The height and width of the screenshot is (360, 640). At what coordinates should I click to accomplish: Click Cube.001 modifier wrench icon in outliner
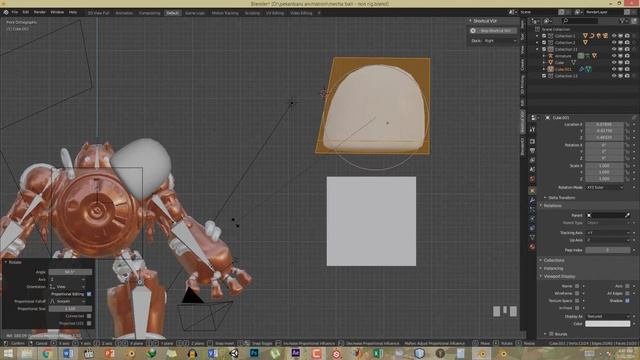pos(582,69)
